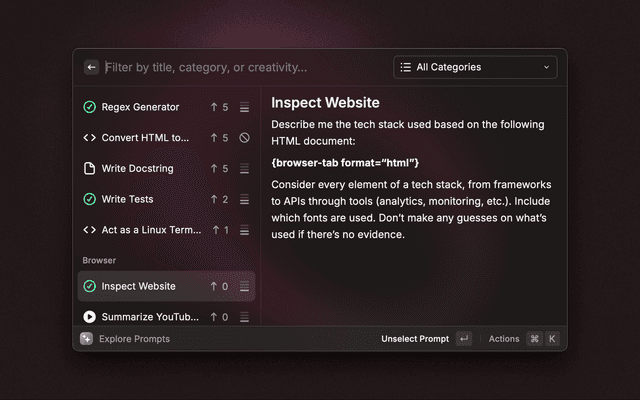640x400 pixels.
Task: Click the Summarize YouTube play icon
Action: point(89,317)
